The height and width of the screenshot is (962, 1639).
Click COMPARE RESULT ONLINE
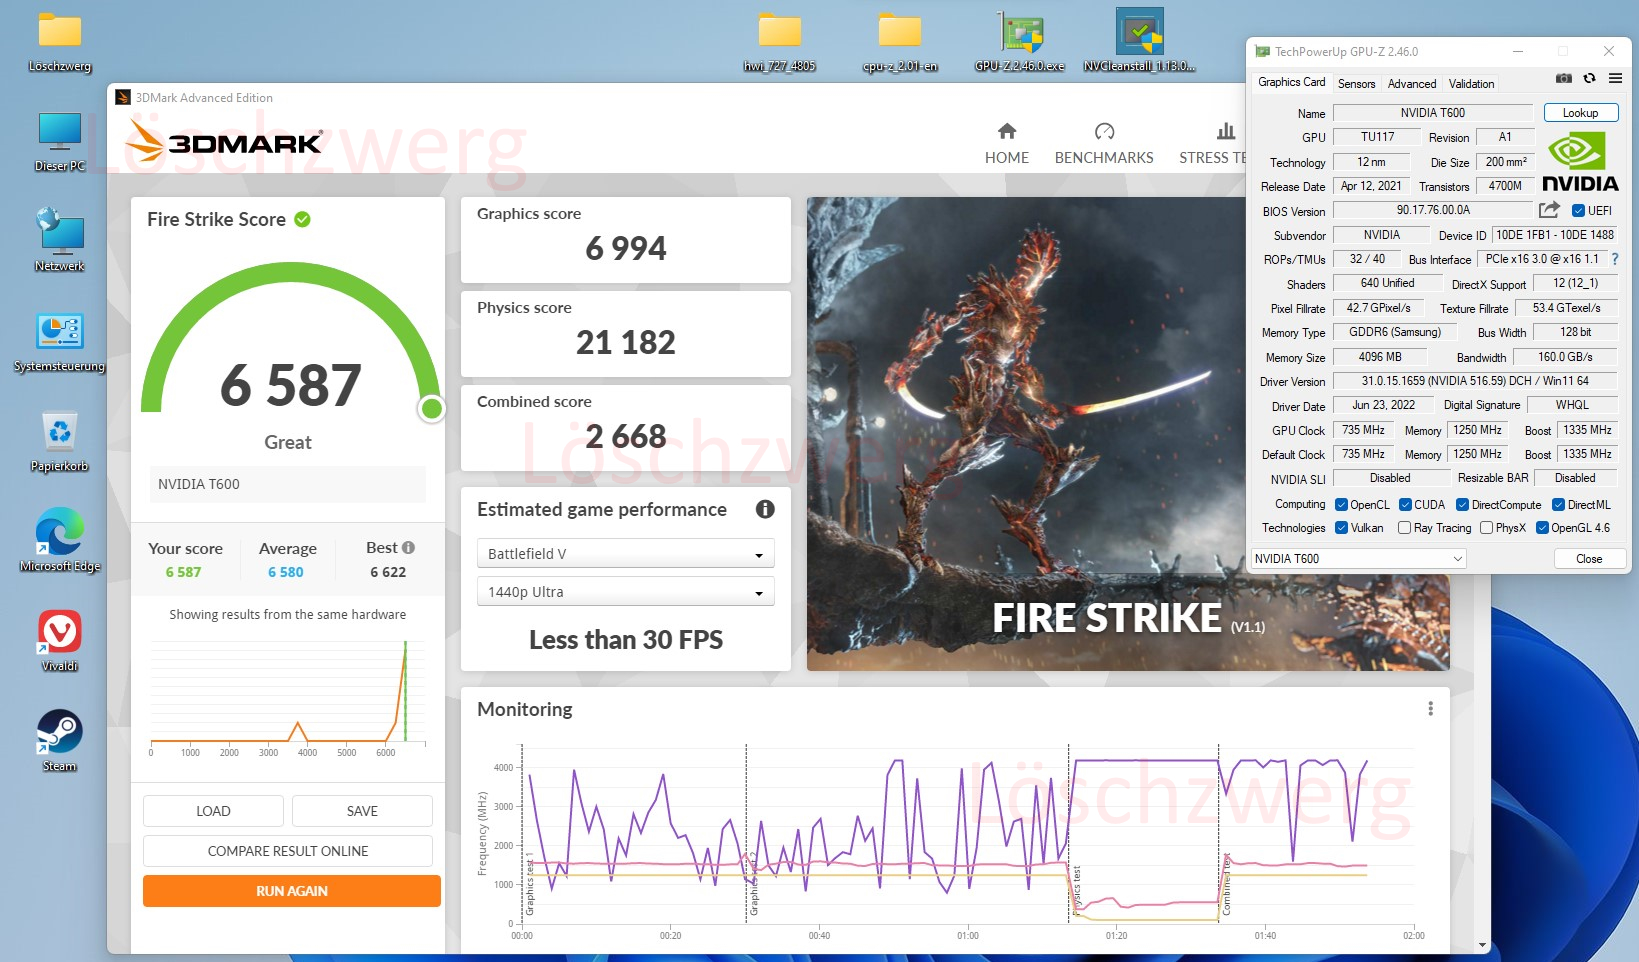click(x=288, y=851)
